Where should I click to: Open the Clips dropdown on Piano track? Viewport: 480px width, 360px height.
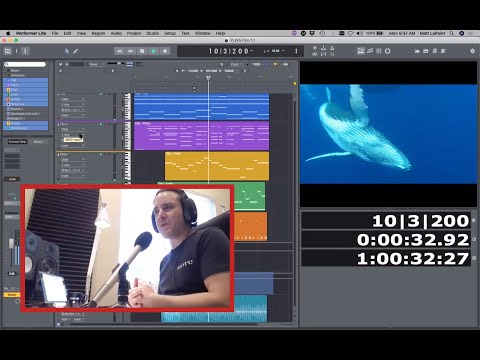(x=73, y=129)
